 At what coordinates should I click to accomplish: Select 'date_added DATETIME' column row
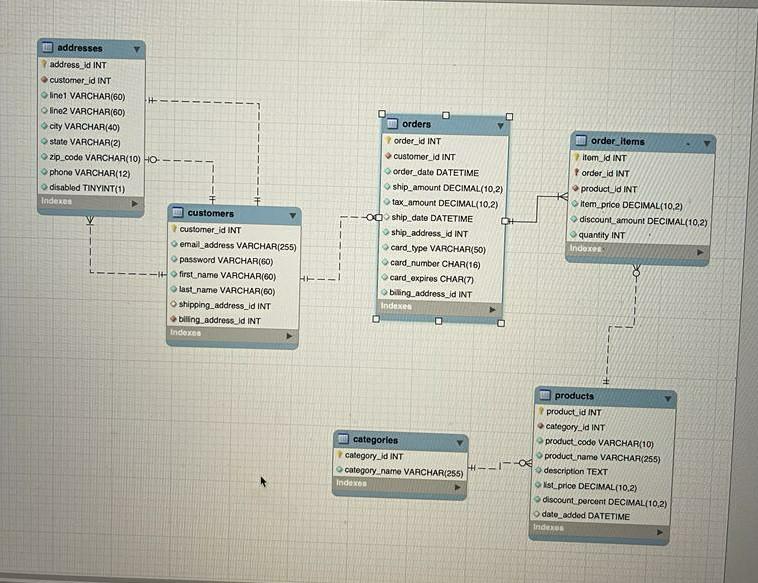click(x=600, y=516)
